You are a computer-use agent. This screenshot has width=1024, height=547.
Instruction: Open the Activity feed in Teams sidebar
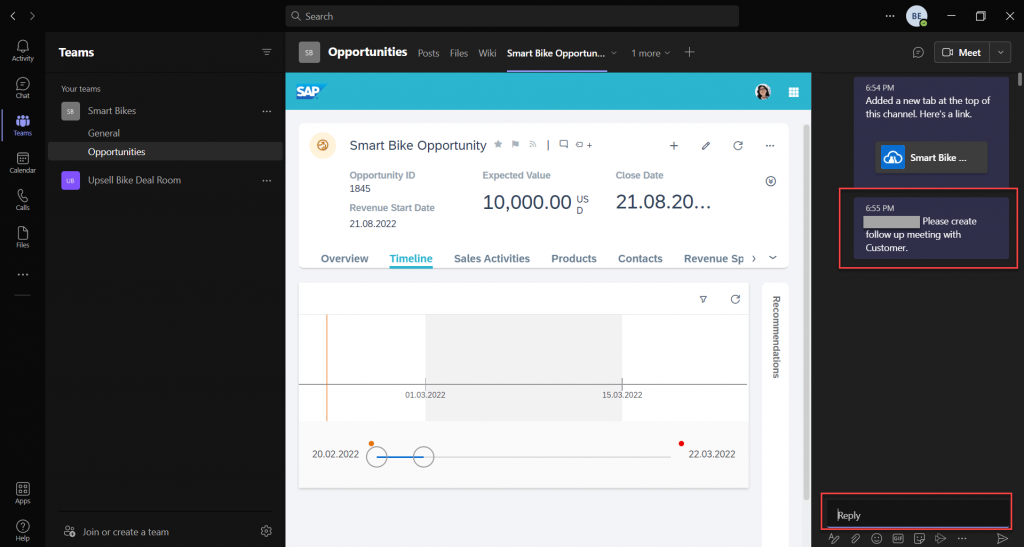pos(23,50)
